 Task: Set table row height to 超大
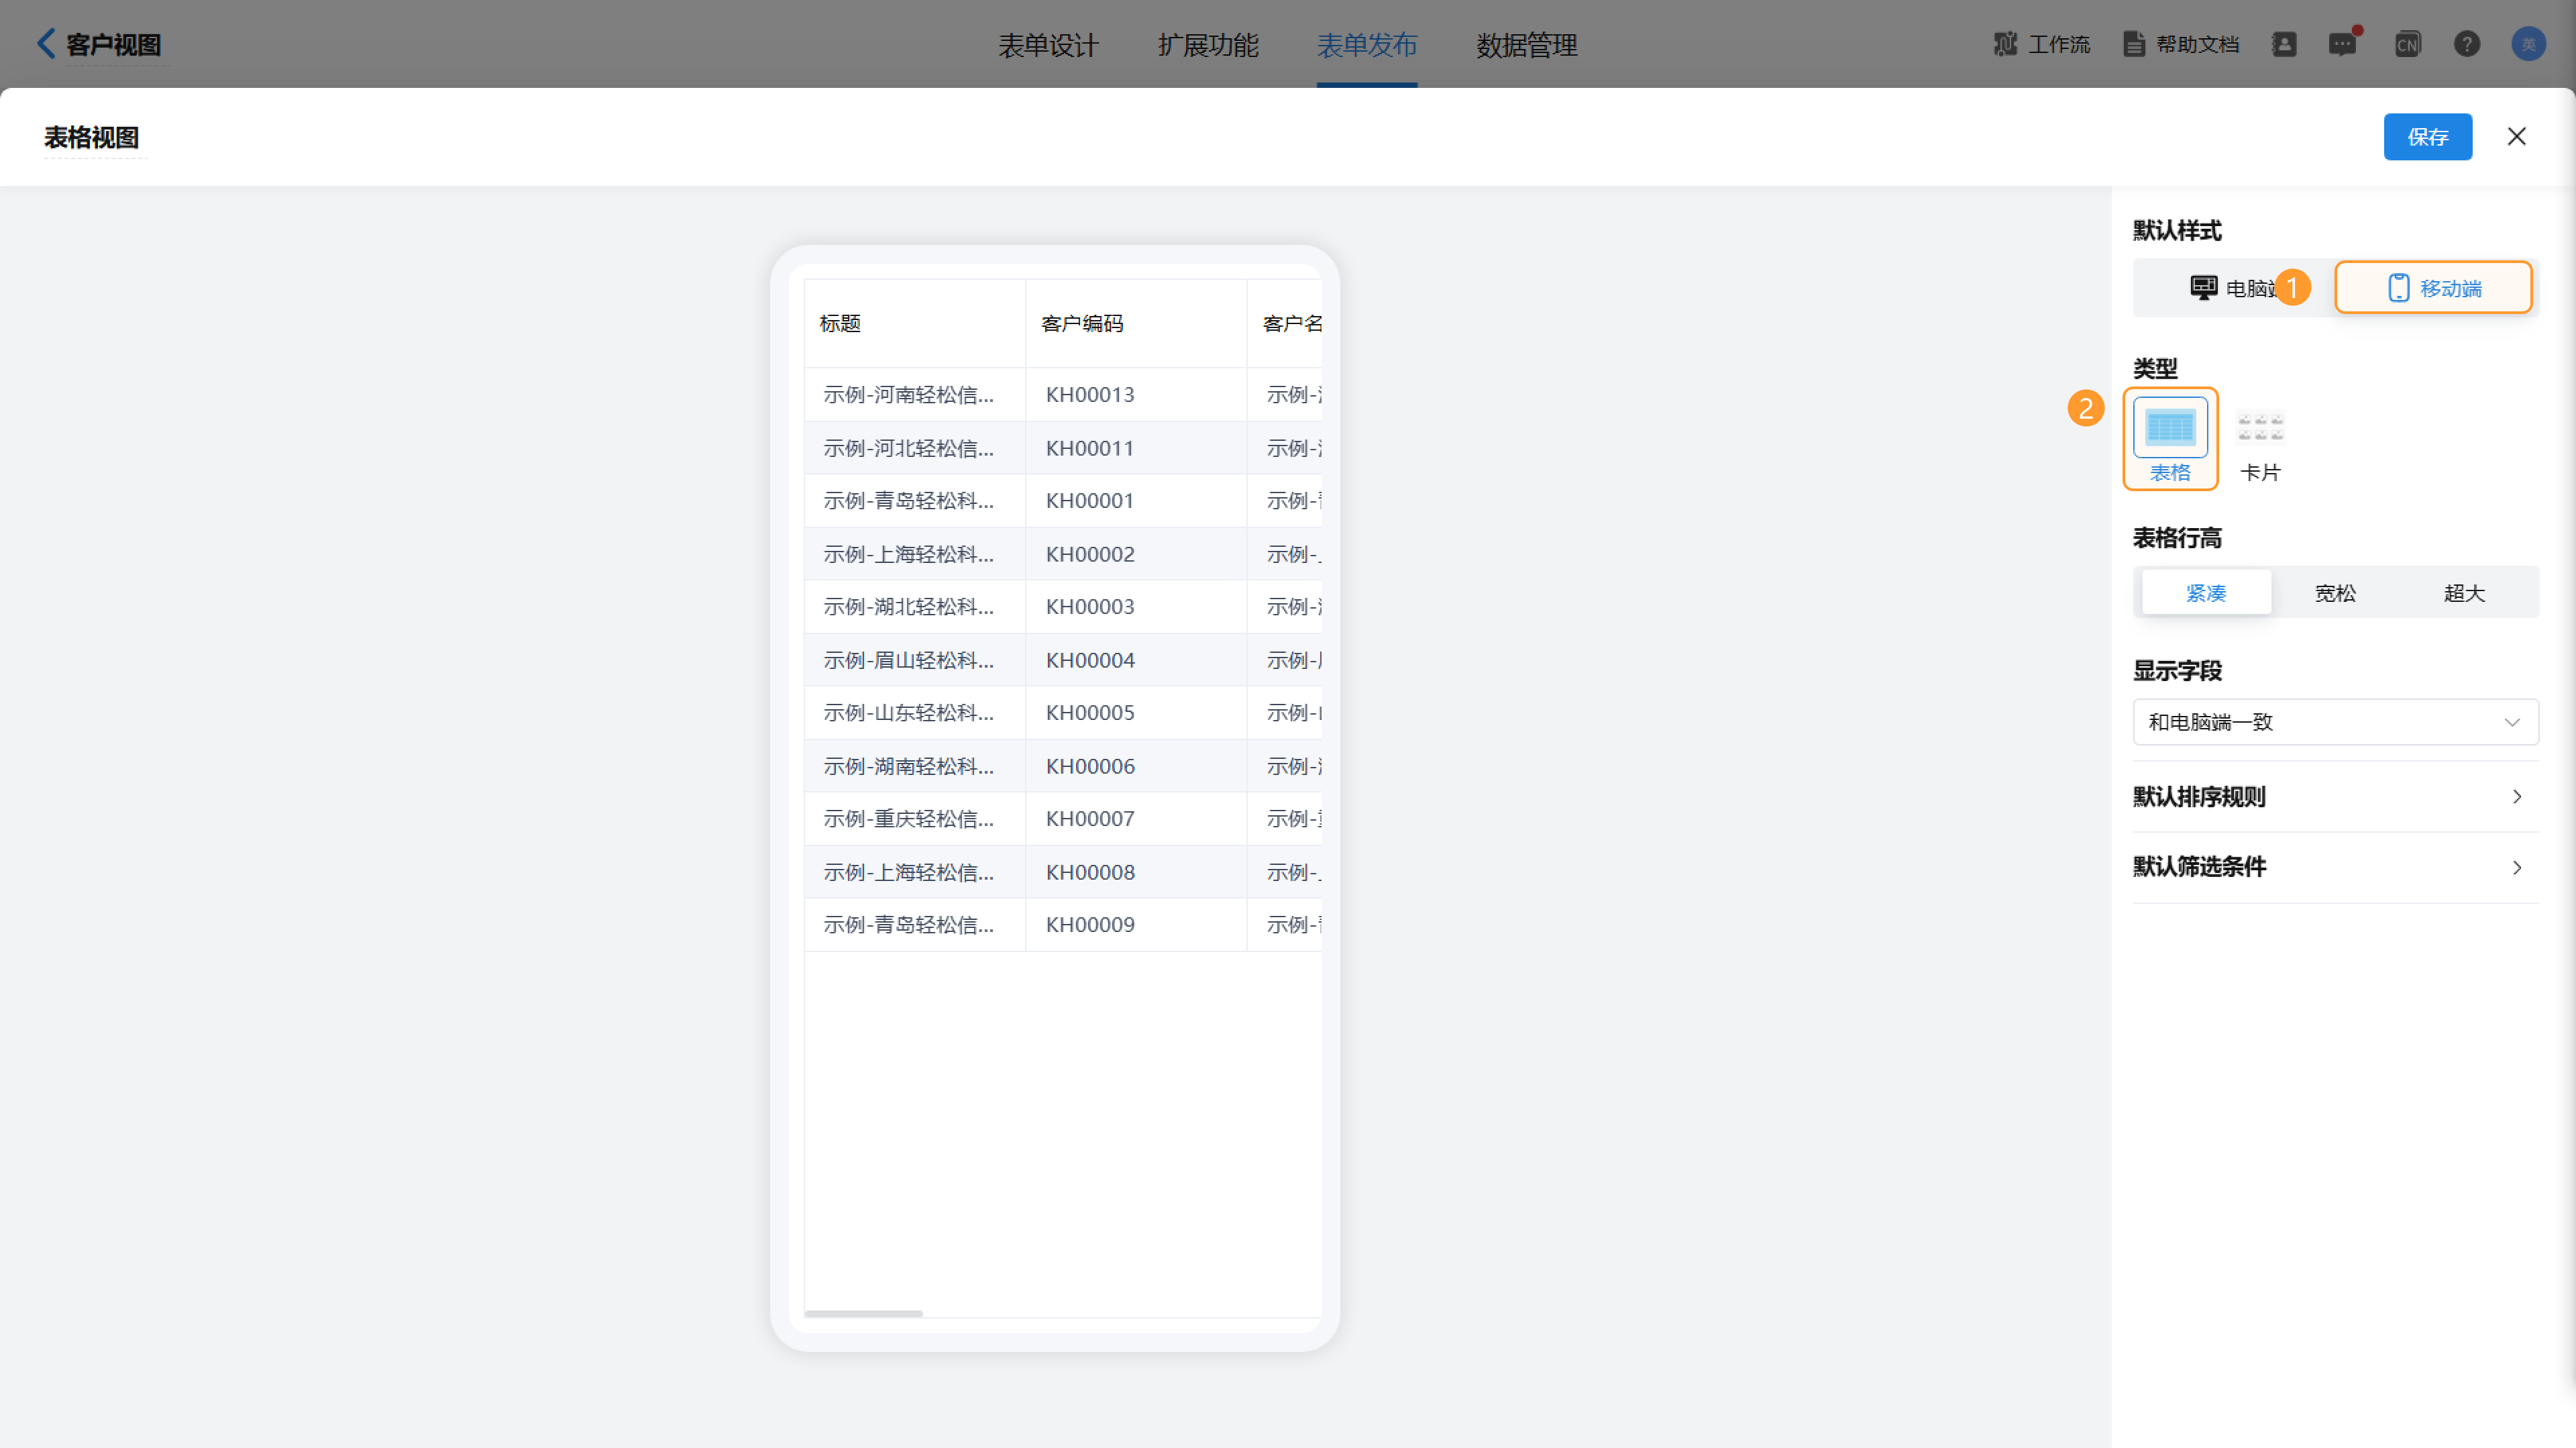coord(2464,593)
